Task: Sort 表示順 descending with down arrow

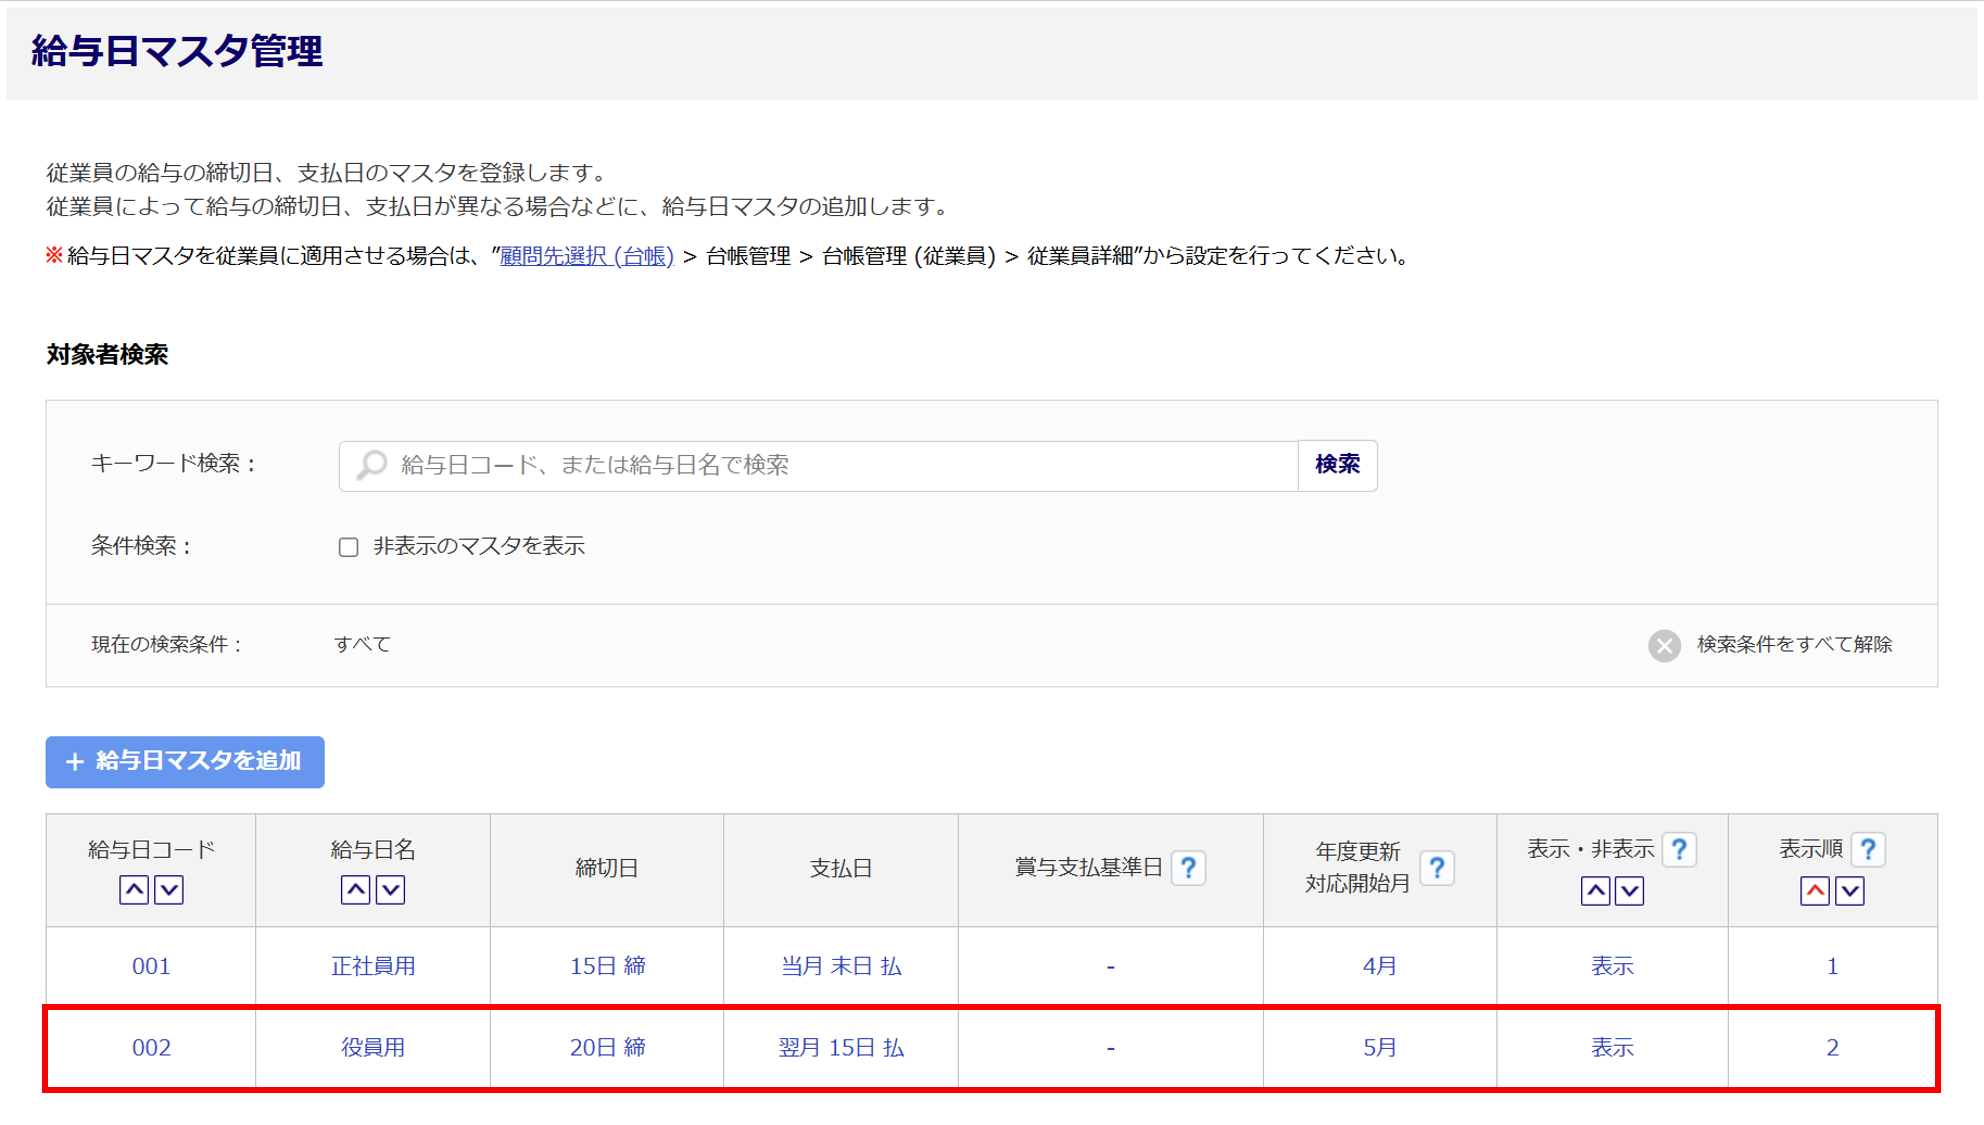Action: (x=1850, y=890)
